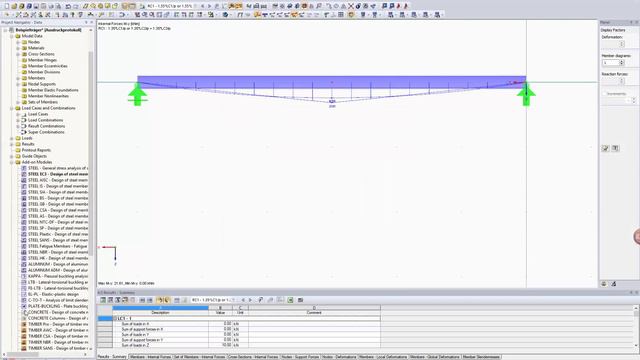Screen dimensions: 640x360
Task: Click the left icon button under the Panel factors
Action: tap(605, 148)
